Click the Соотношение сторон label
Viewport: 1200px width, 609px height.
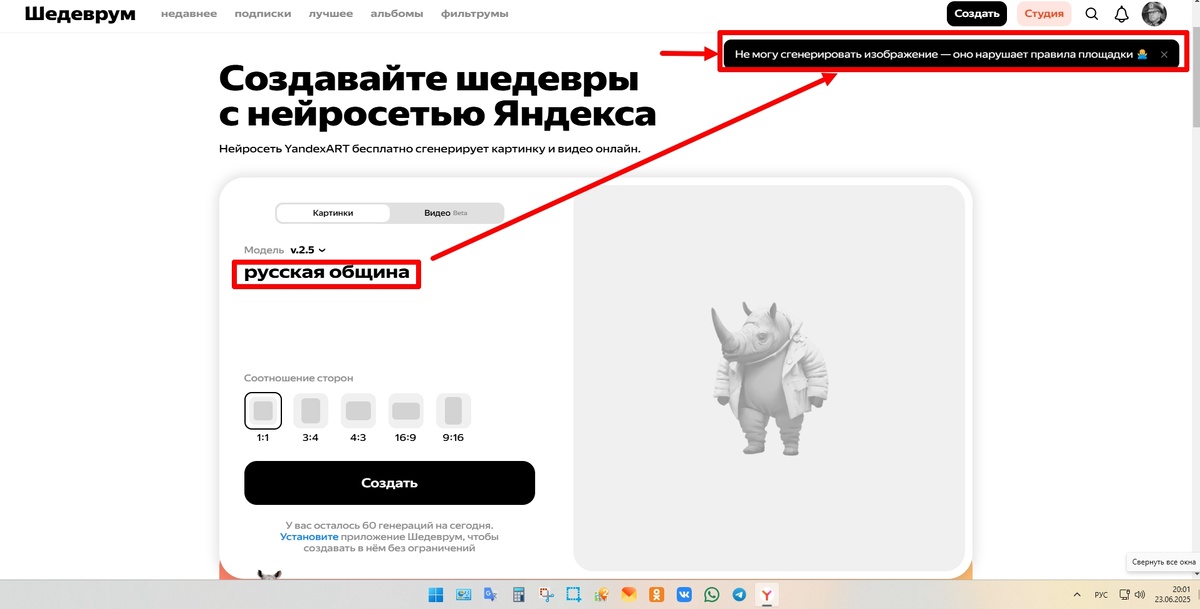click(x=298, y=378)
